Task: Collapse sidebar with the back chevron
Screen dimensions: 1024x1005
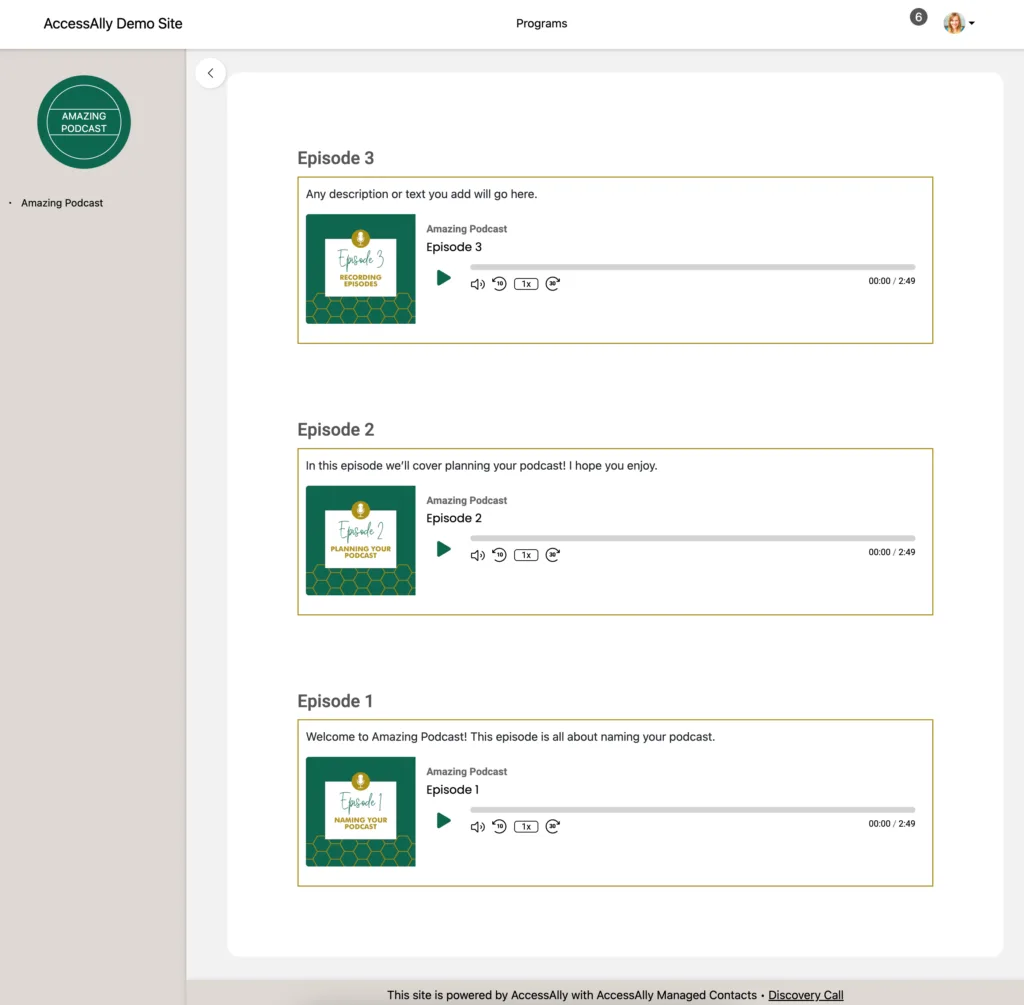Action: click(210, 73)
